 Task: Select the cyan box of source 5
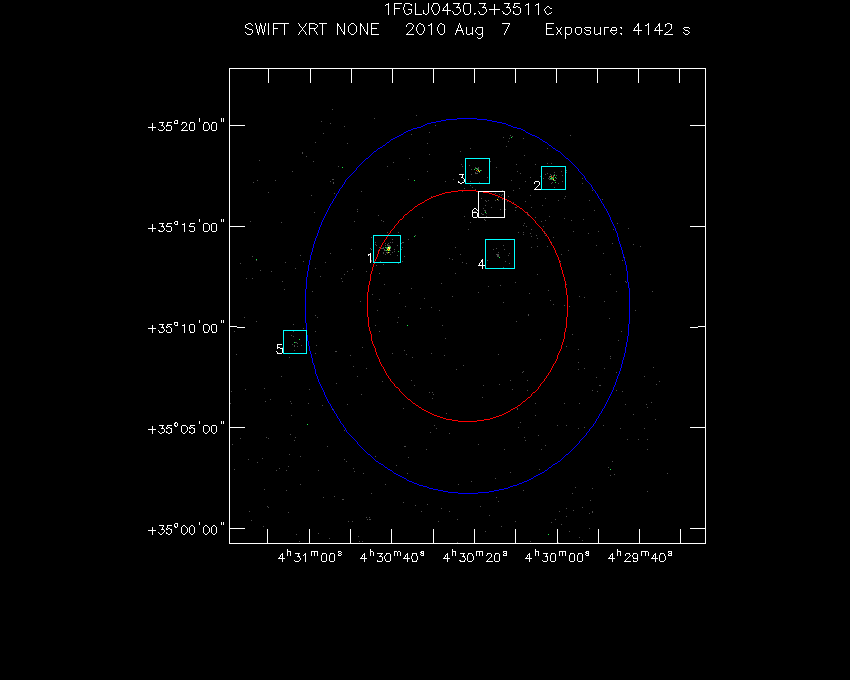tap(295, 342)
